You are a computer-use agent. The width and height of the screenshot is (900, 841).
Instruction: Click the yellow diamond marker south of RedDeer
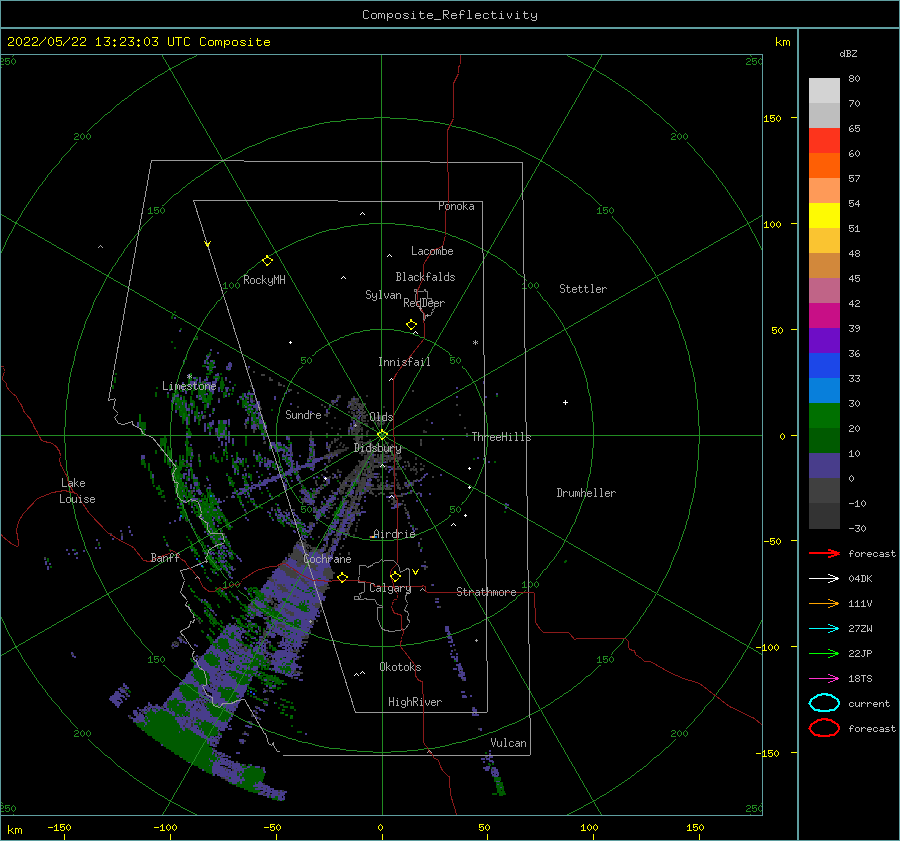tap(412, 325)
